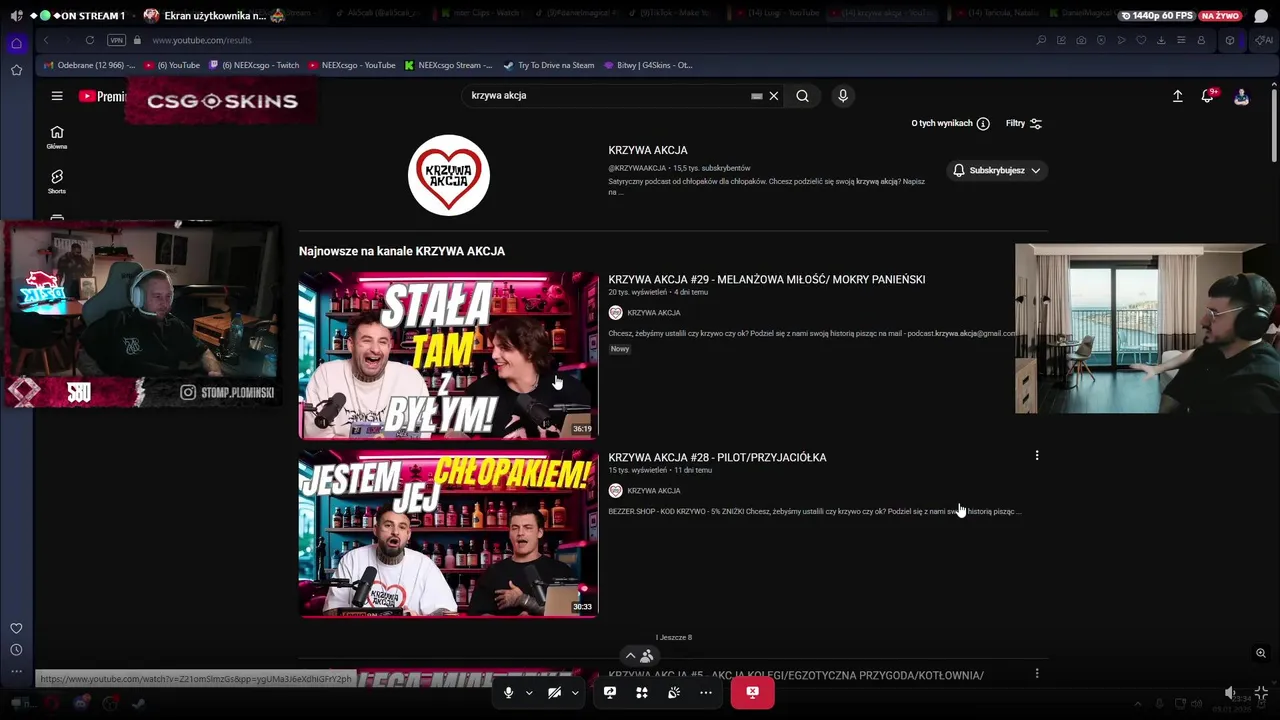Start voice search with microphone icon
The height and width of the screenshot is (720, 1280).
843,96
